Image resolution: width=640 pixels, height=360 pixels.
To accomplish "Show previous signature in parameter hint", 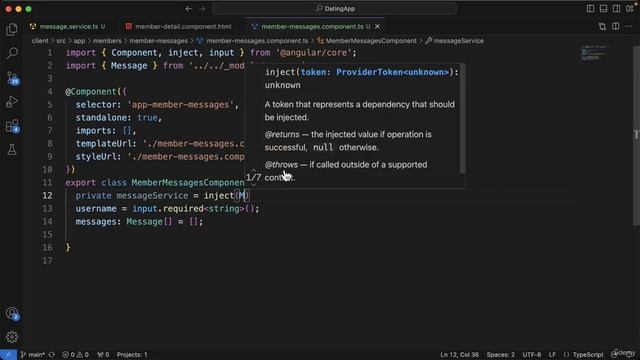I will pyautogui.click(x=253, y=170).
